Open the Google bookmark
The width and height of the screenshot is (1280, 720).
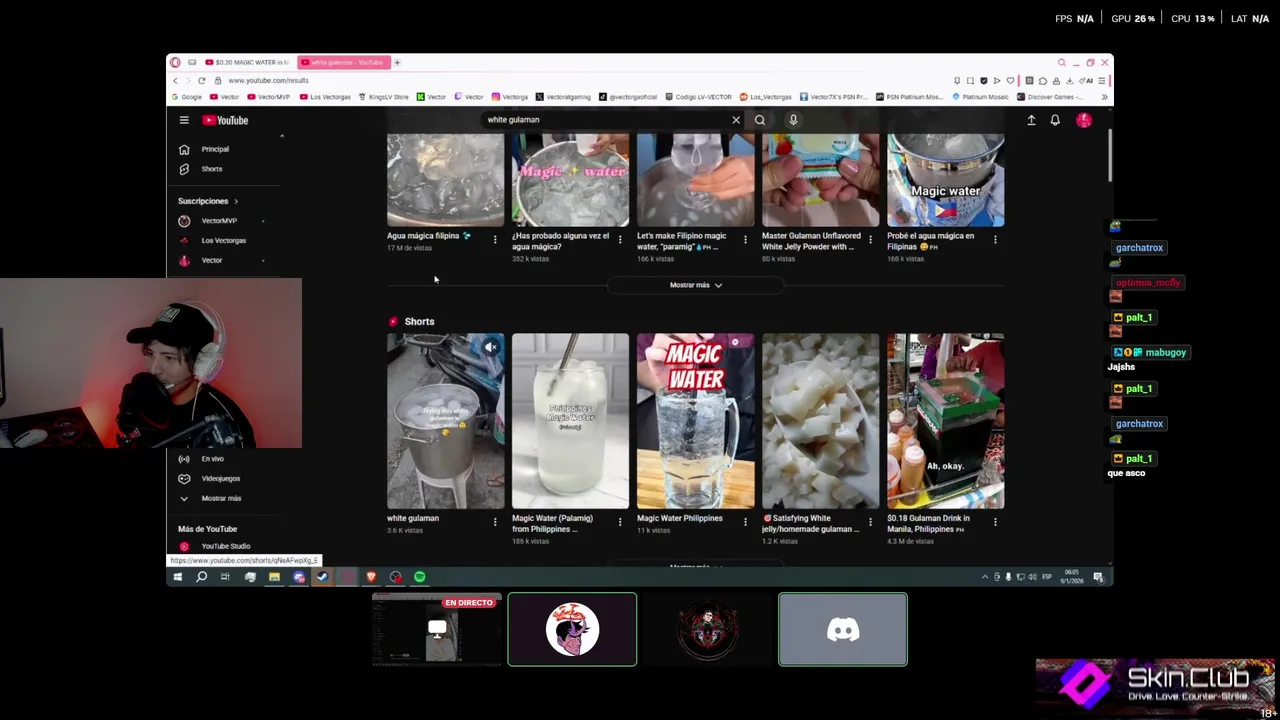pyautogui.click(x=186, y=97)
